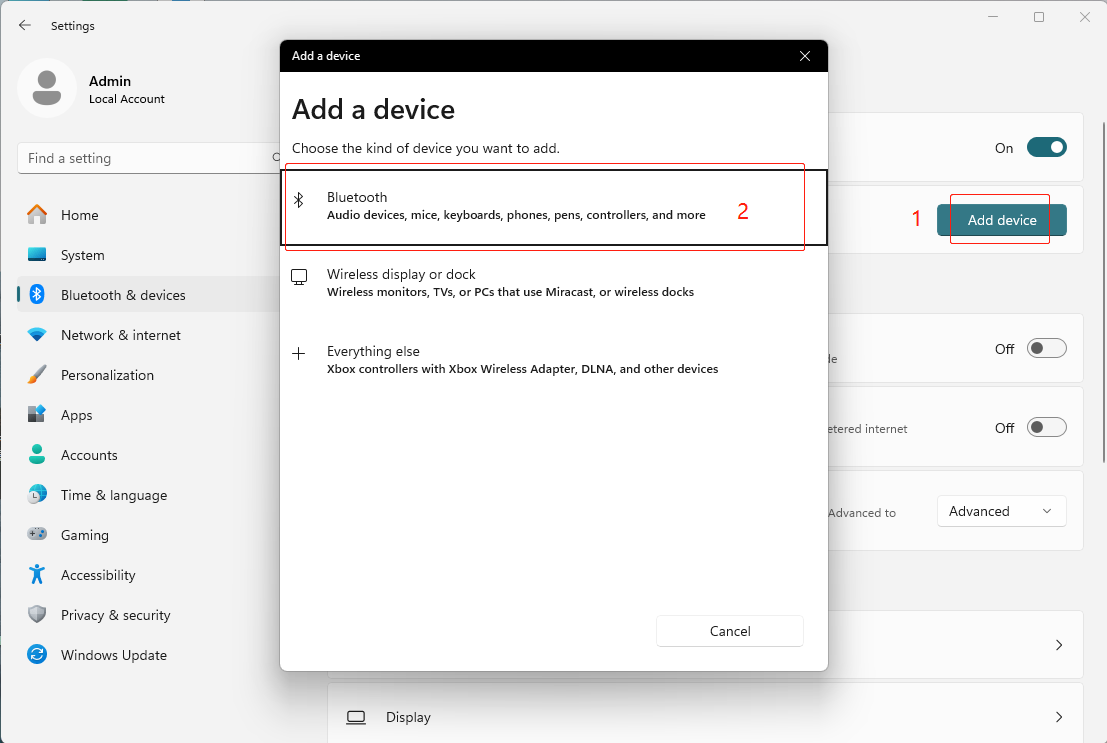The image size is (1107, 743).
Task: Go to Gaming settings
Action: click(148, 535)
